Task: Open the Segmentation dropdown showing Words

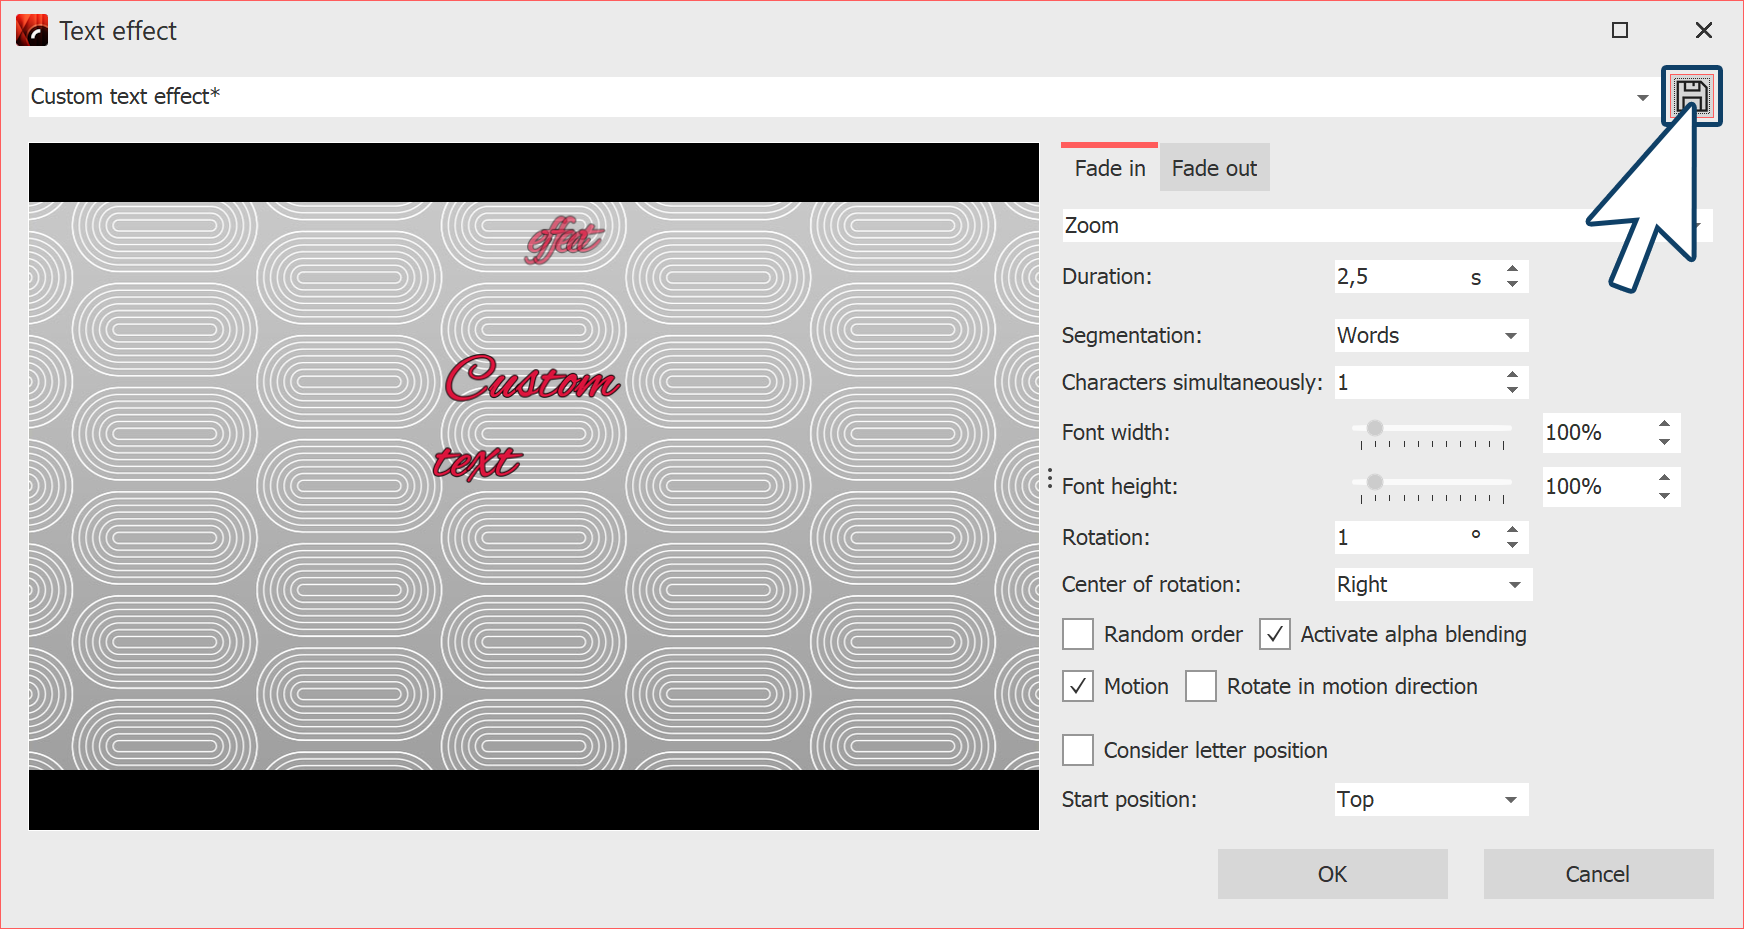Action: click(x=1430, y=336)
